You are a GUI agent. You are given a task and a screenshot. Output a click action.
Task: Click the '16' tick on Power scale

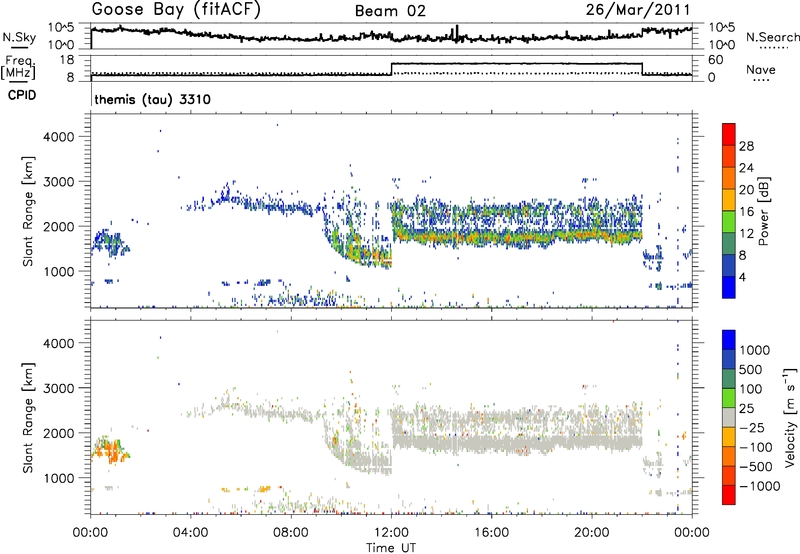tap(746, 212)
